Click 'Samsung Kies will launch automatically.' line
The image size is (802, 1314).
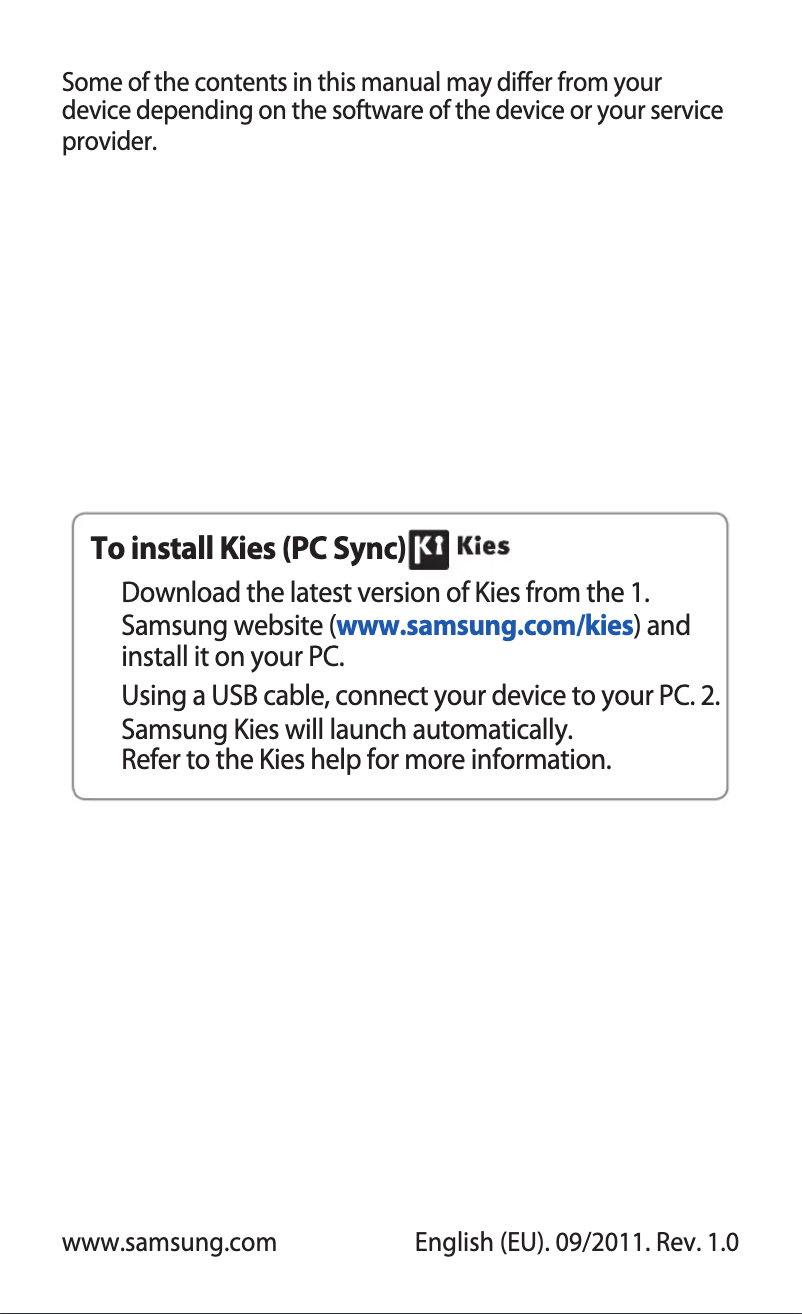(347, 728)
